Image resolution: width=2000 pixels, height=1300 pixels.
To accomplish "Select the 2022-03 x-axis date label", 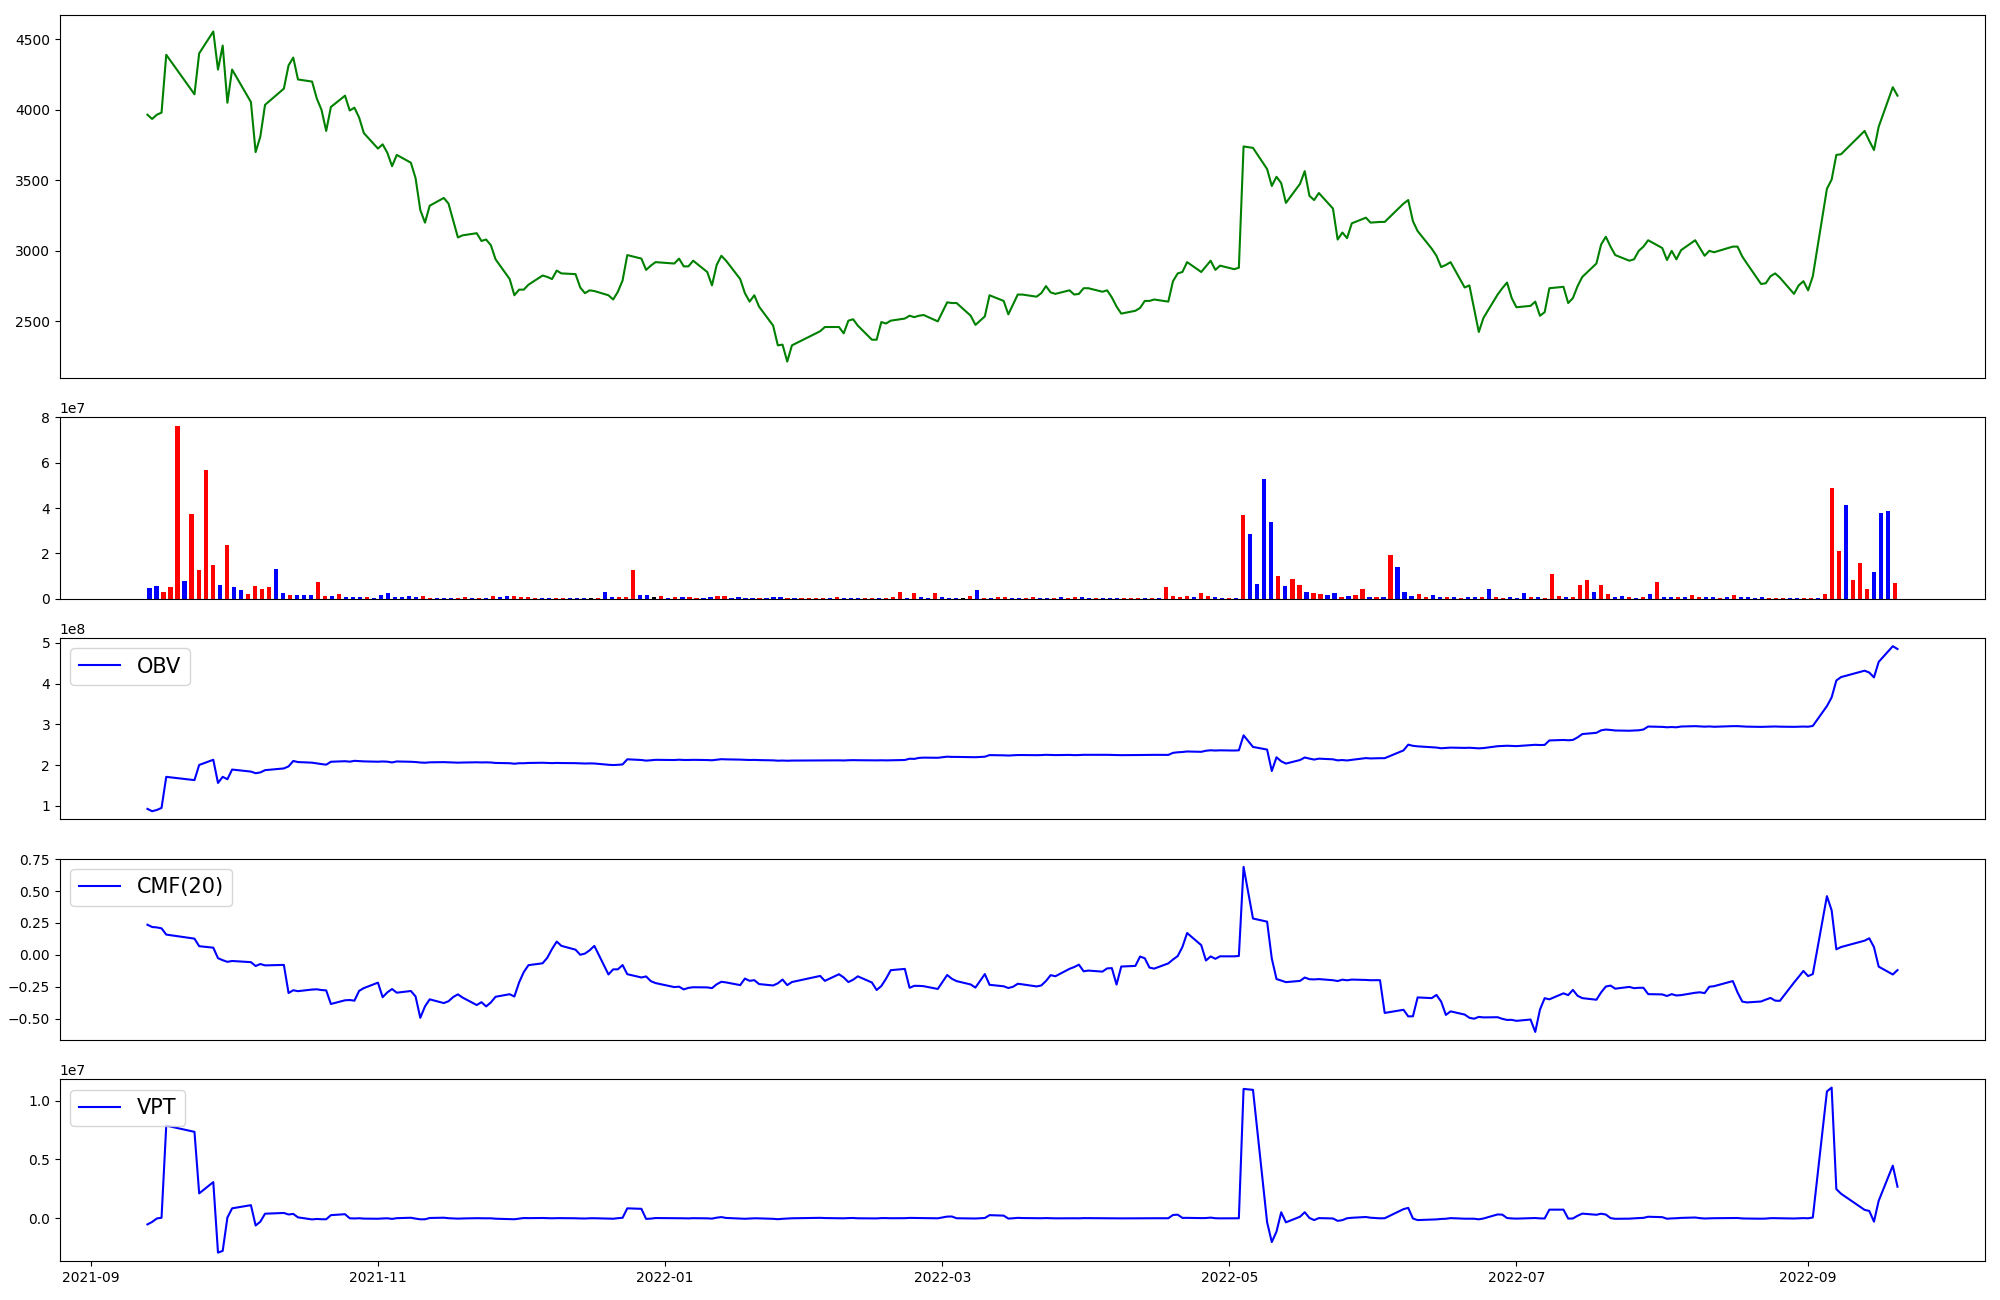I will click(x=942, y=1277).
